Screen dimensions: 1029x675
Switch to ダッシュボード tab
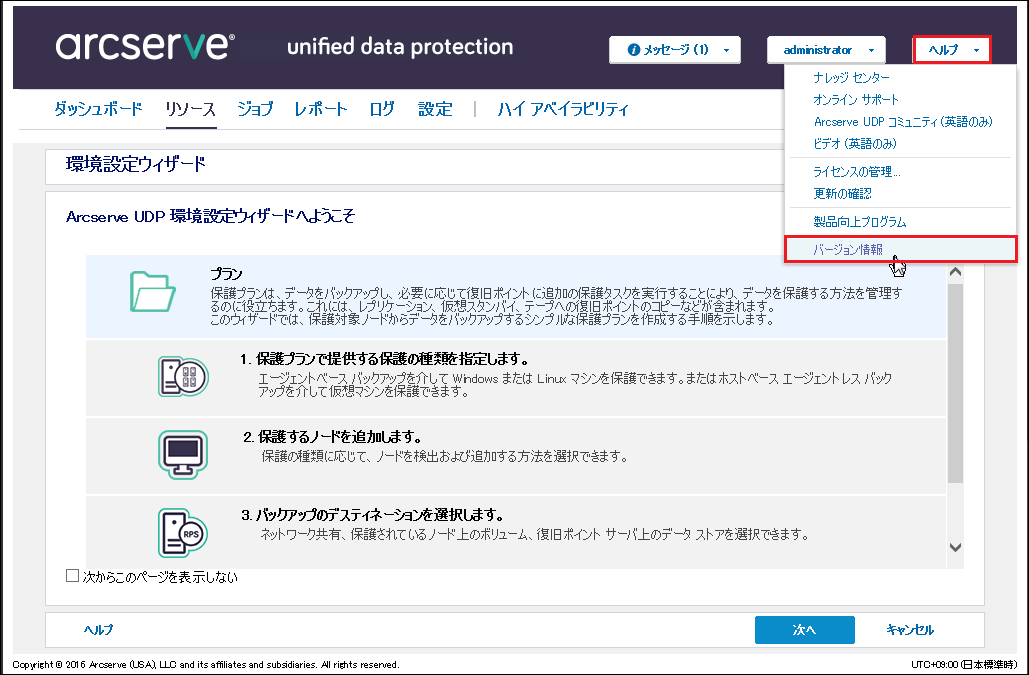(98, 109)
